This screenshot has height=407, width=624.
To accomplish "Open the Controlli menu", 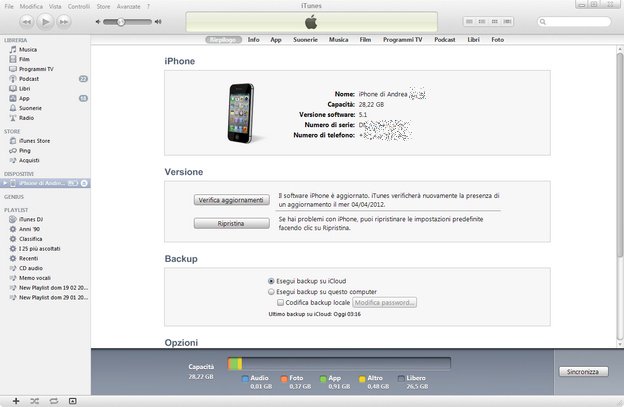I will [x=79, y=6].
